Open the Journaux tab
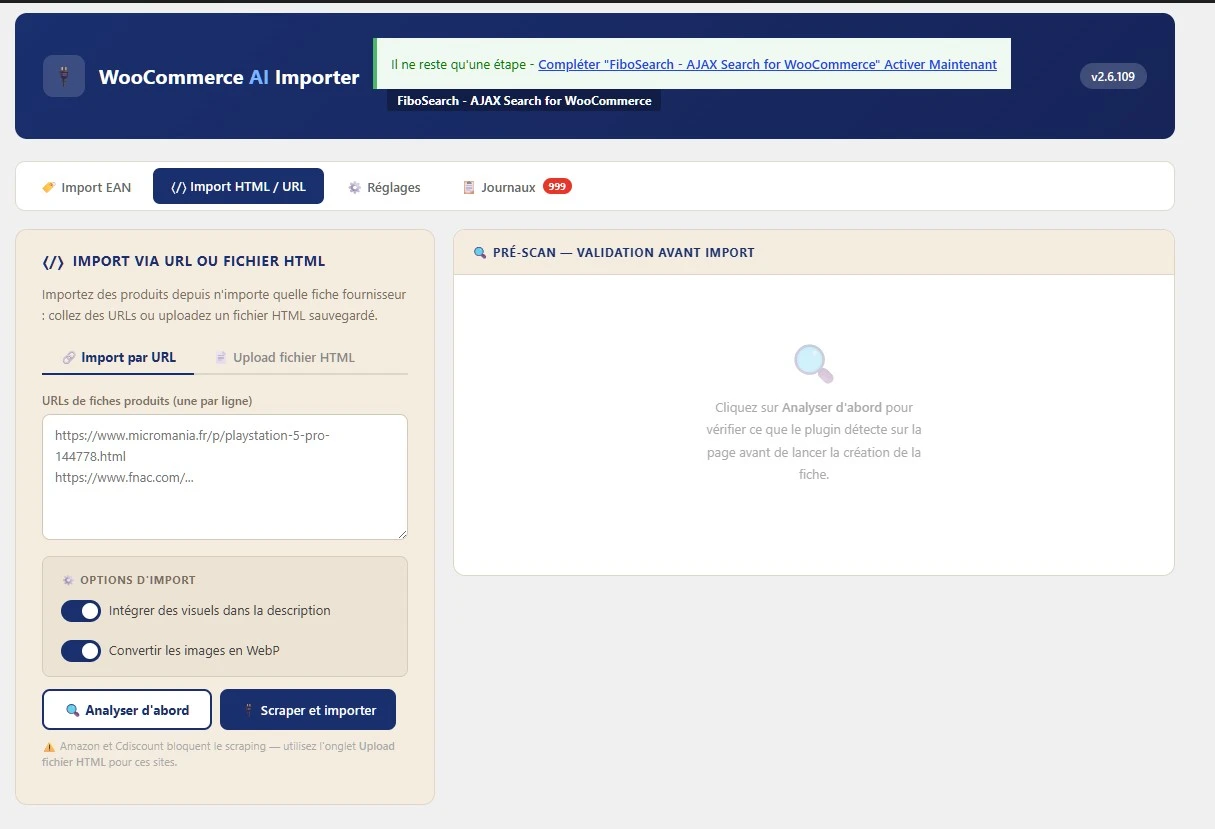The width and height of the screenshot is (1215, 829). click(x=516, y=187)
